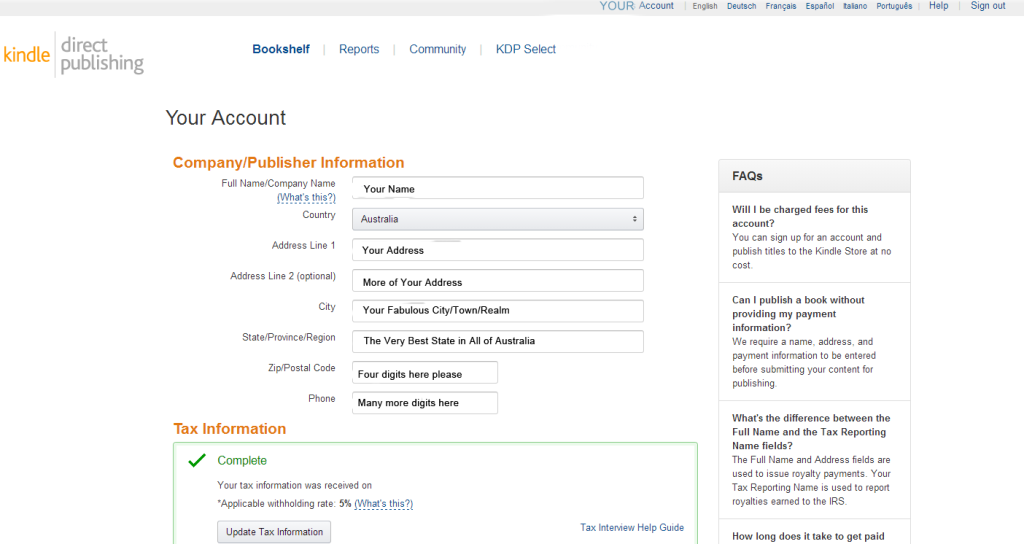Open the Tax Interview Help Guide link

(632, 528)
